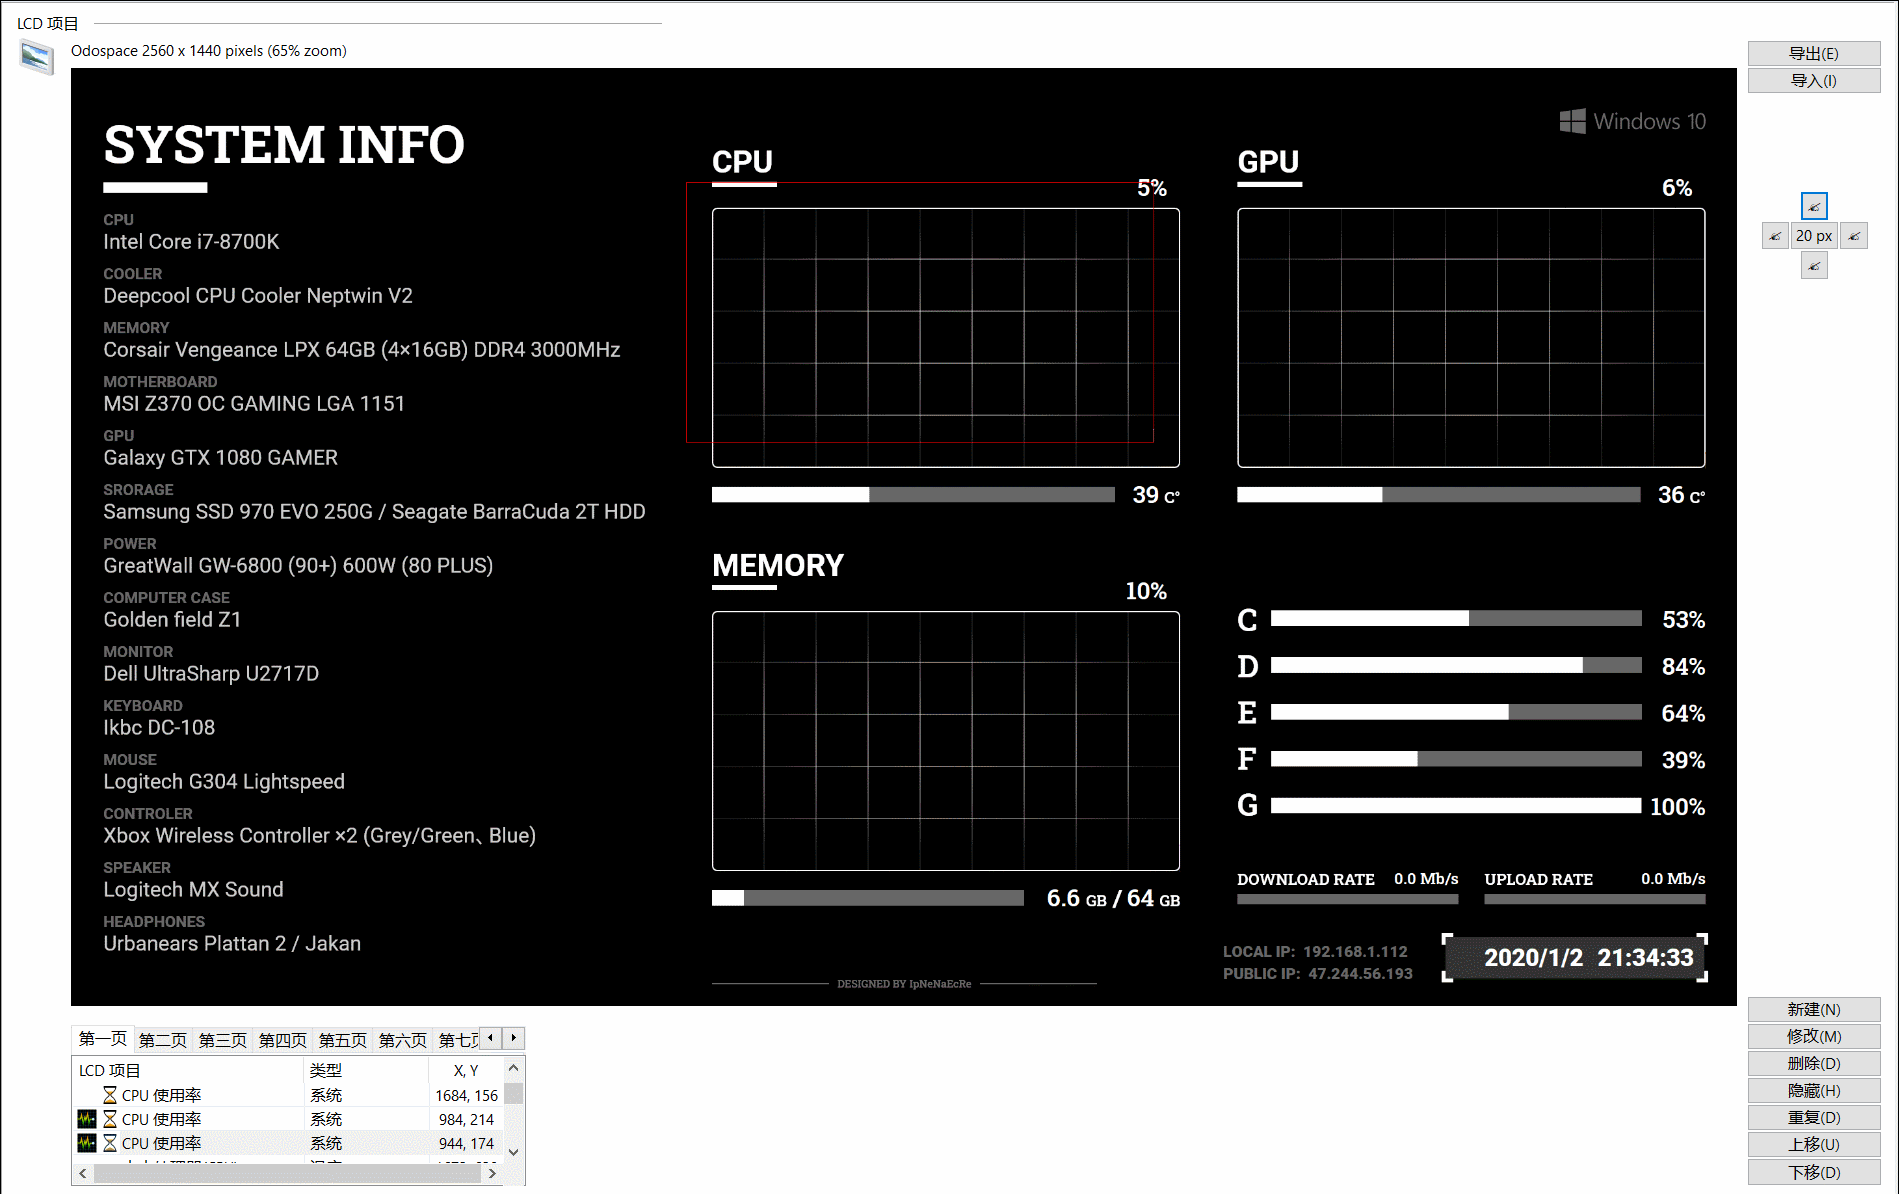Click the D drive usage bar at 84%
This screenshot has width=1899, height=1194.
click(x=1456, y=666)
